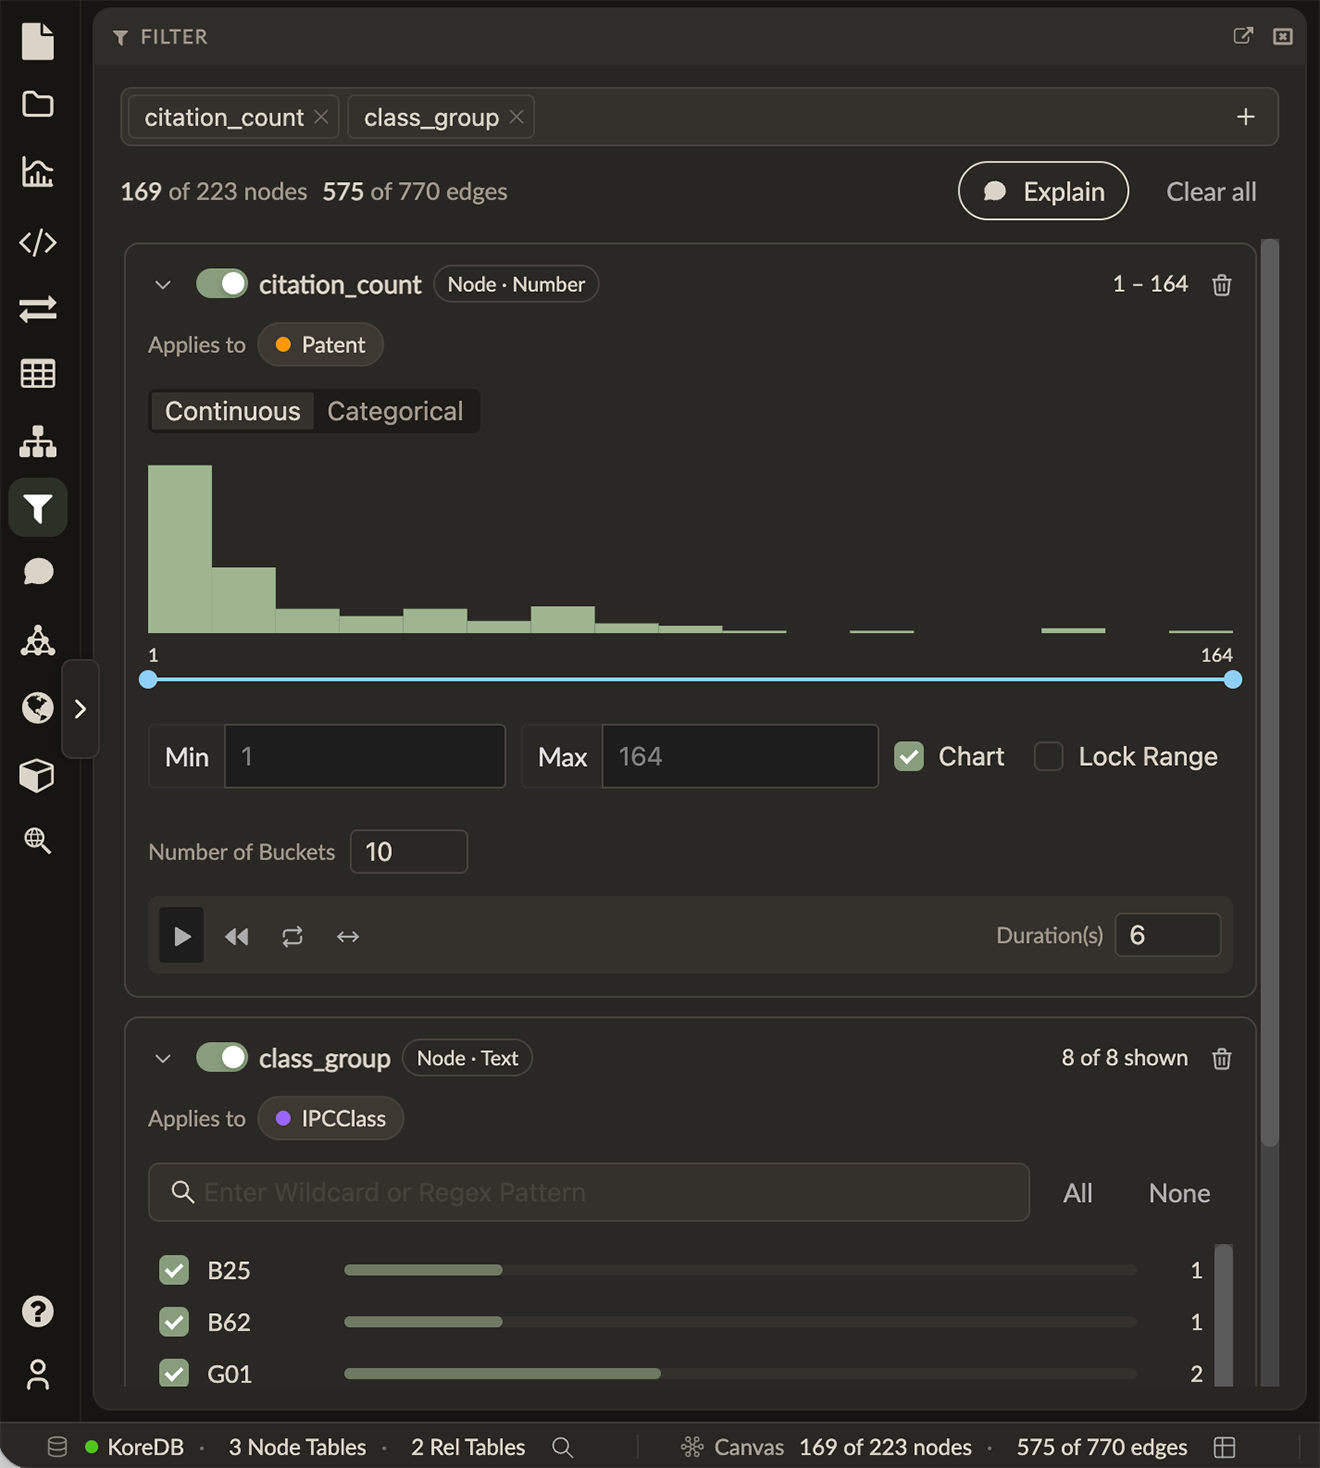
Task: Expand the sidebar with the arrow handle
Action: (80, 709)
